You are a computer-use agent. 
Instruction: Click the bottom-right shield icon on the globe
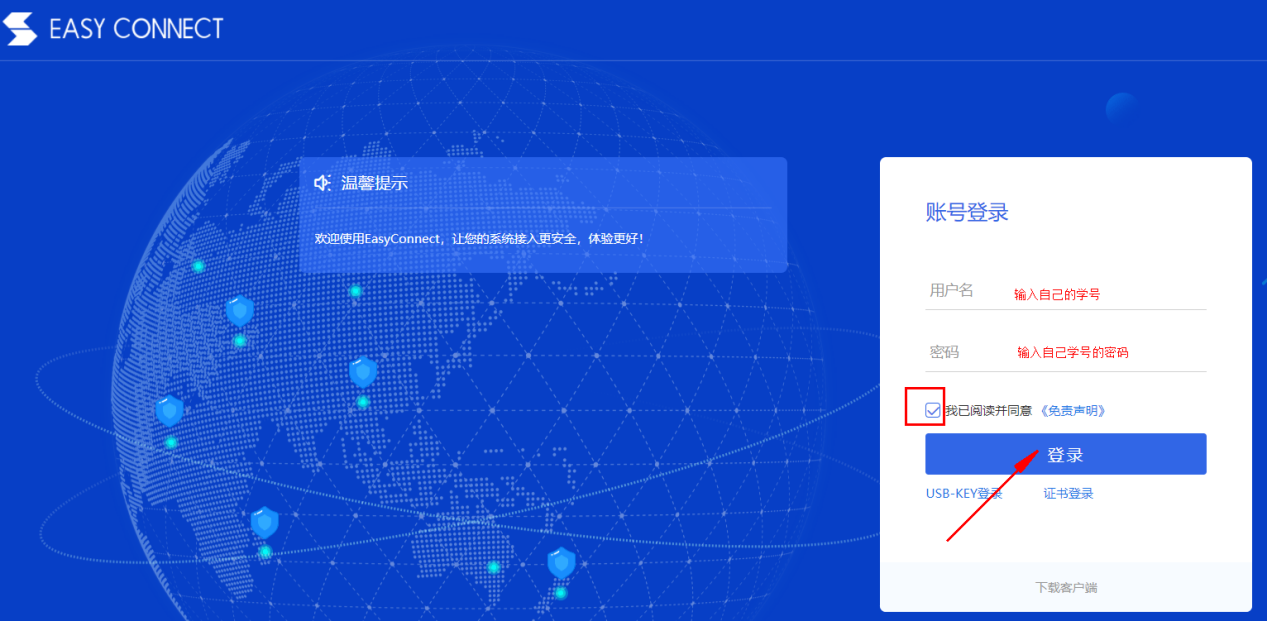point(561,563)
